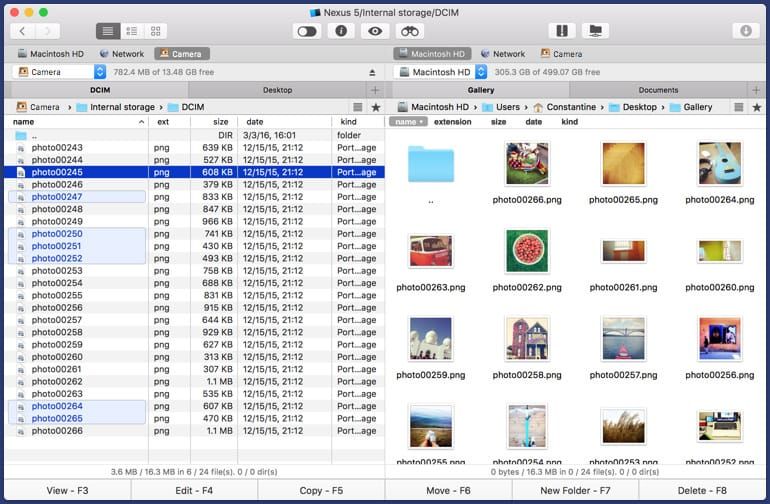Switch to the Desktop tab in left panel
Image resolution: width=770 pixels, height=504 pixels.
click(277, 90)
